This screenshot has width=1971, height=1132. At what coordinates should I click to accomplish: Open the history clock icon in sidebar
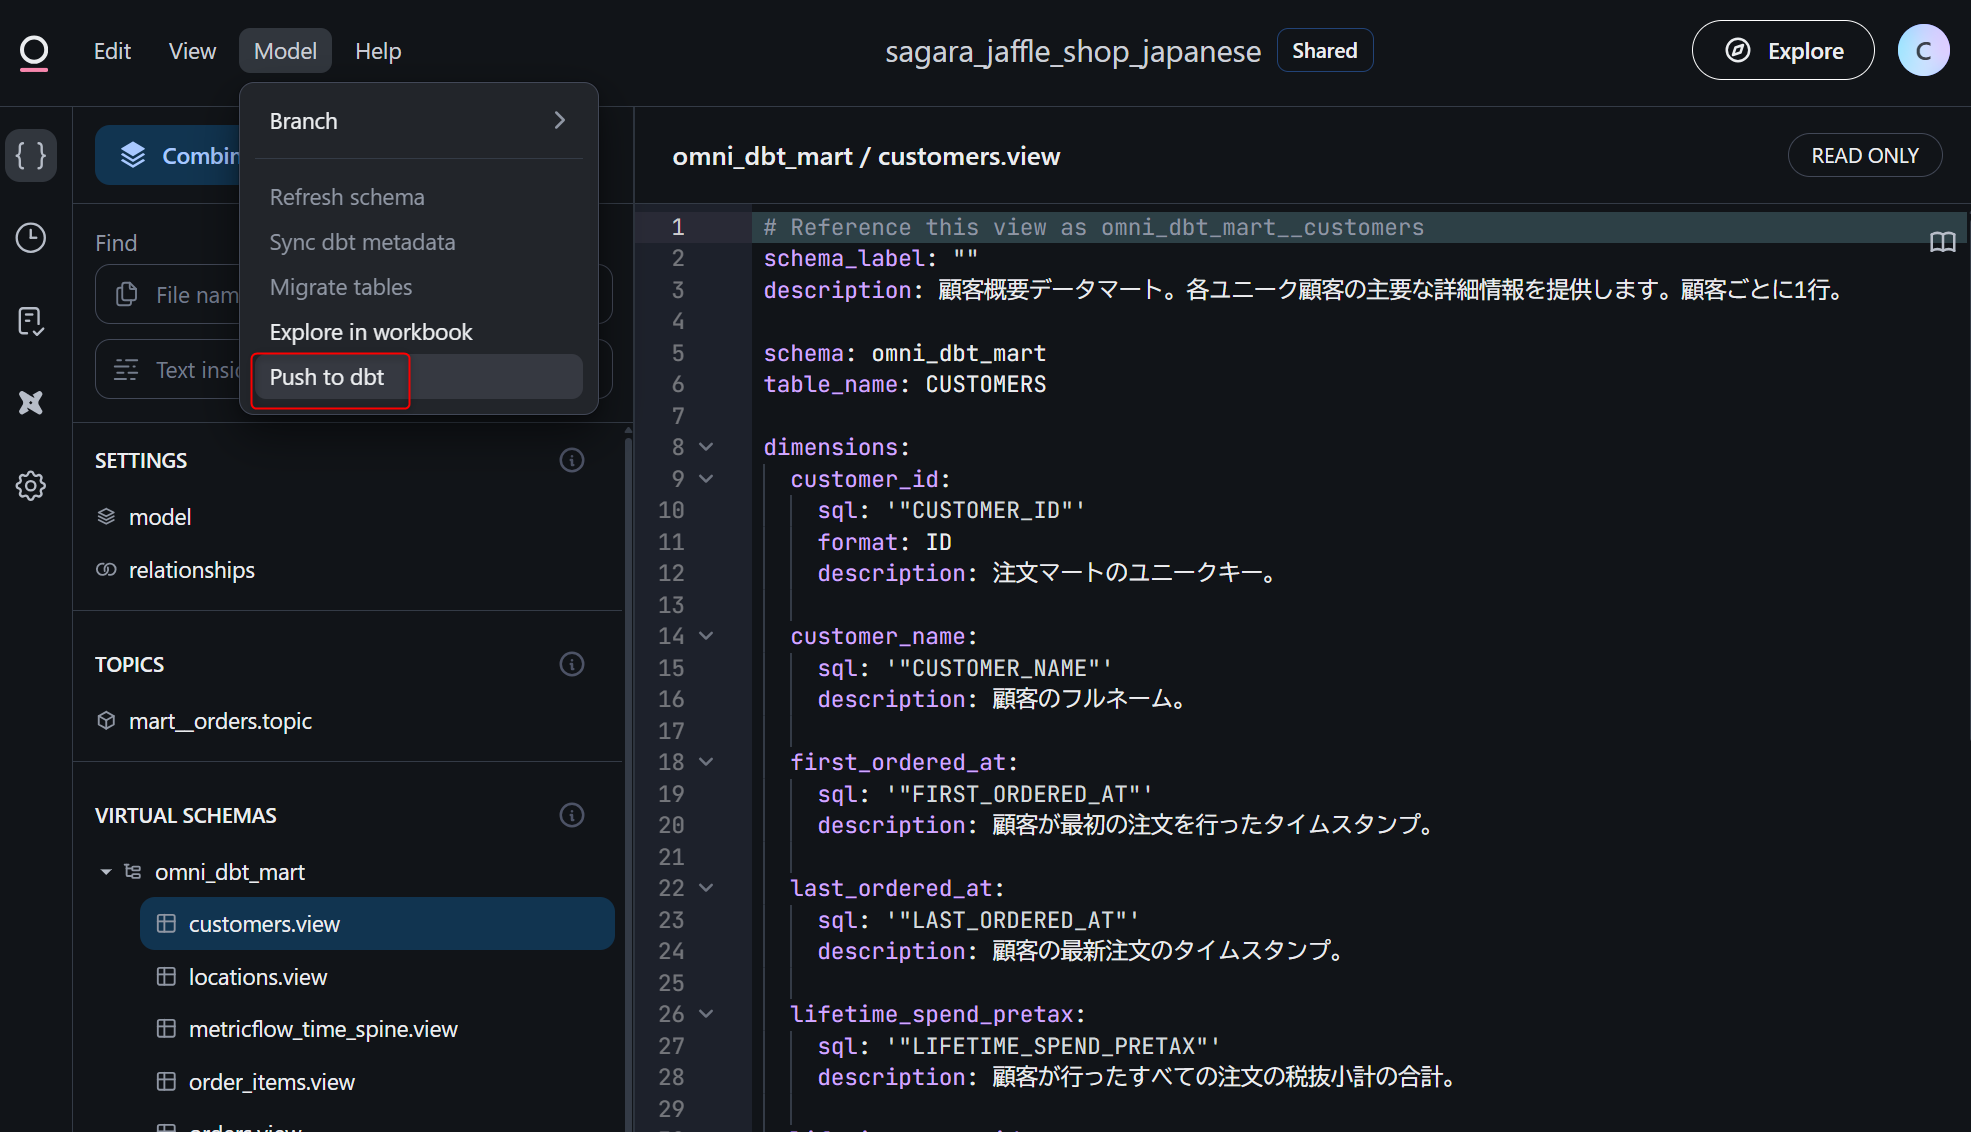tap(31, 238)
